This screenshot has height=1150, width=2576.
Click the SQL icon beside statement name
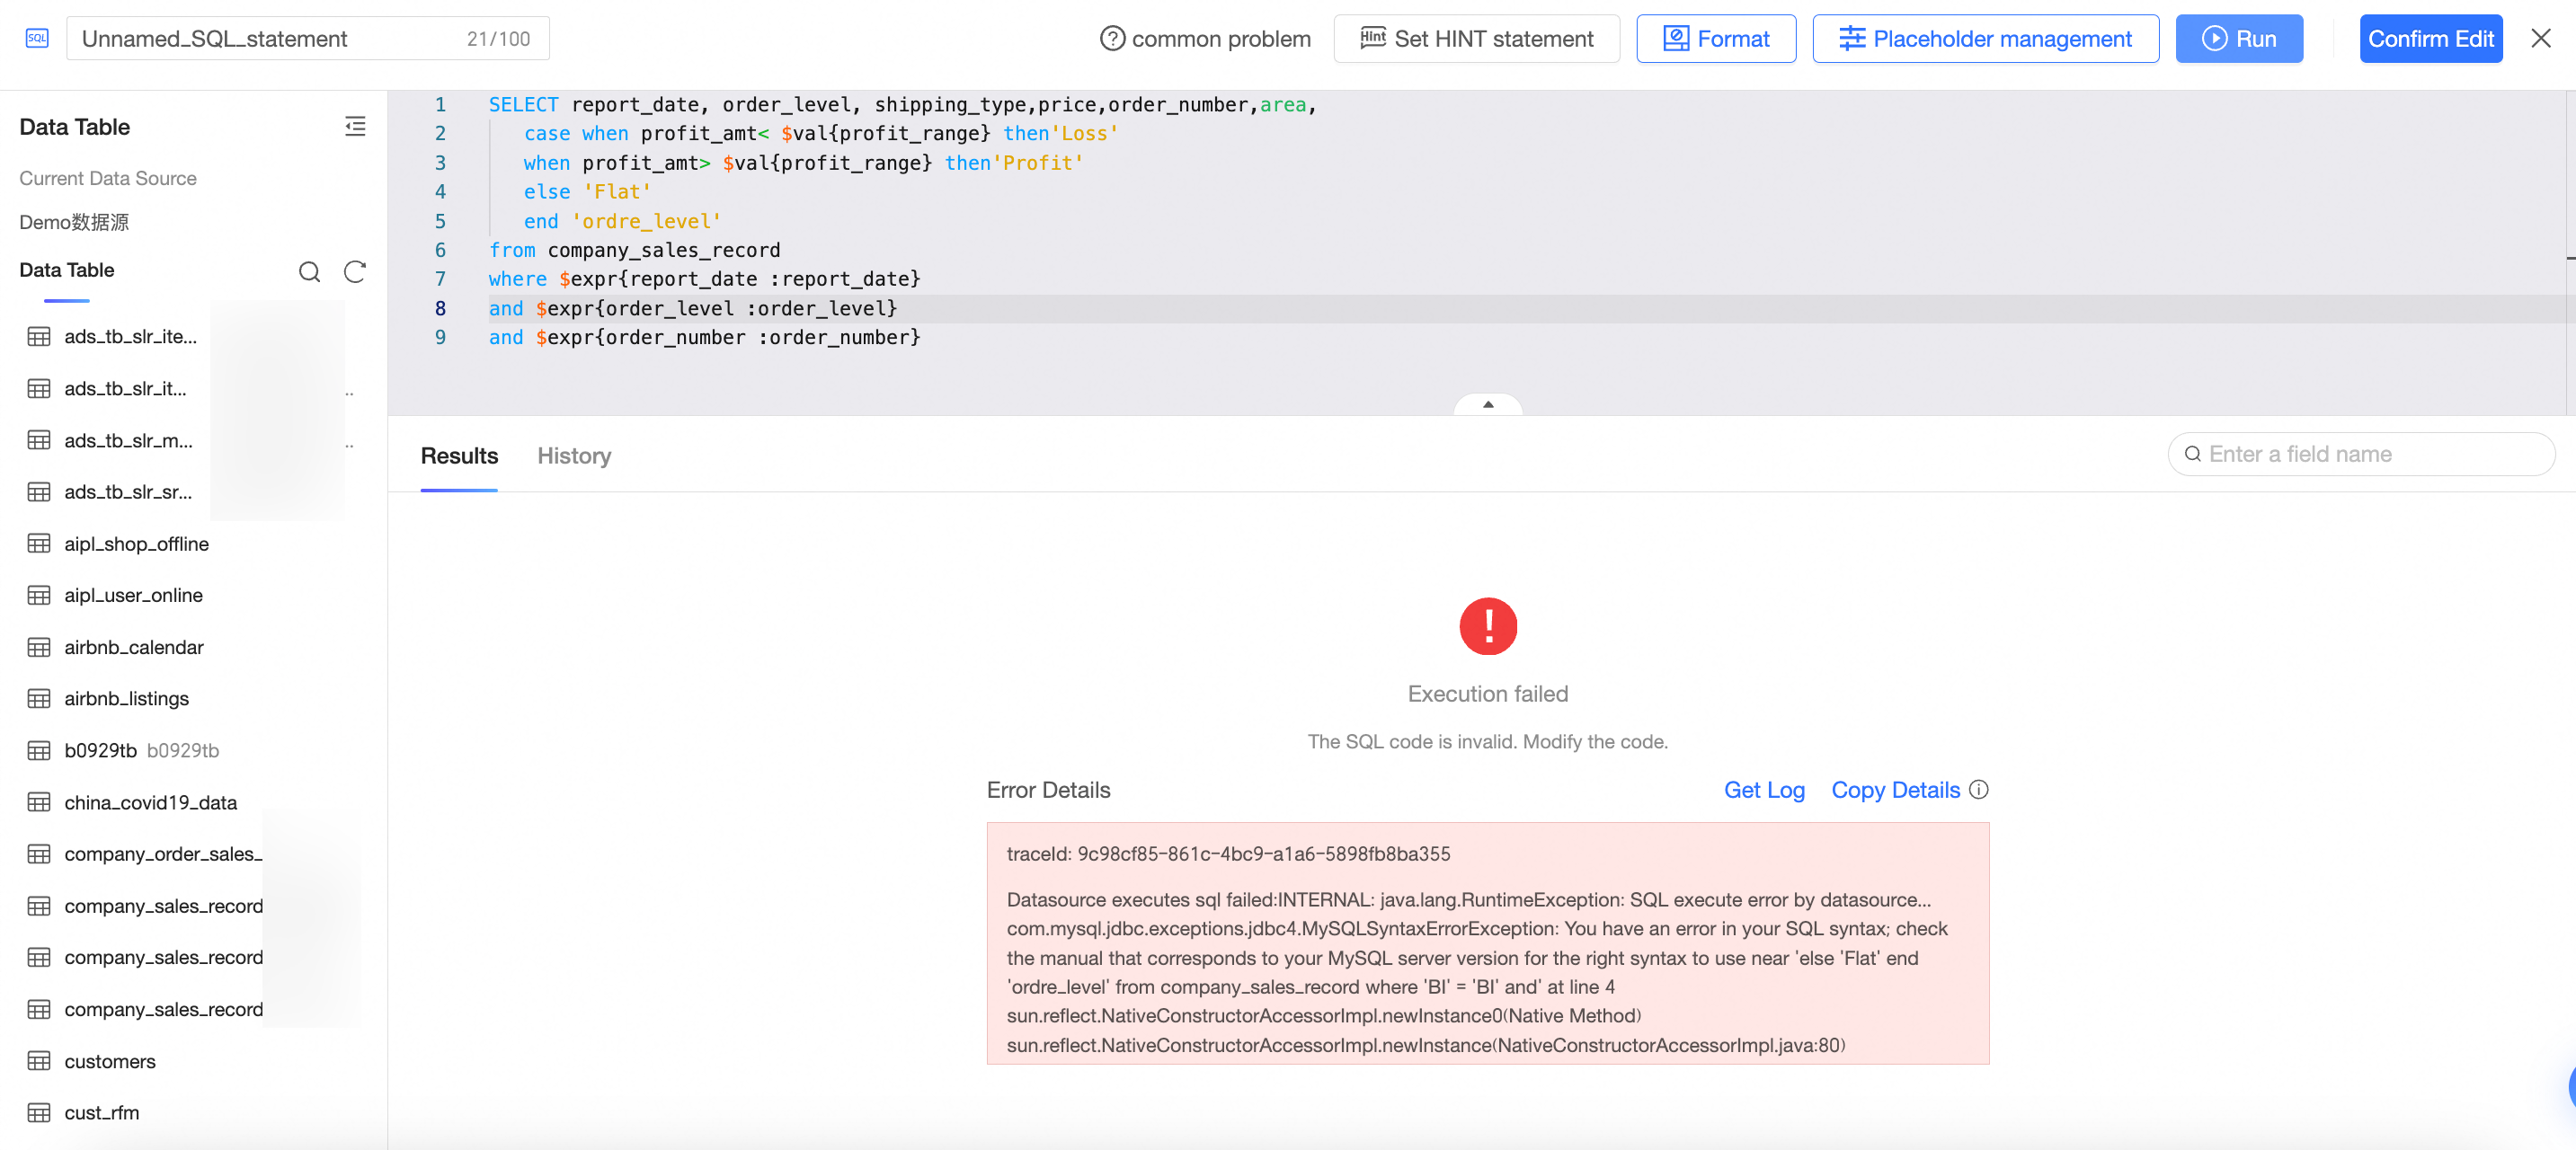pos(37,38)
